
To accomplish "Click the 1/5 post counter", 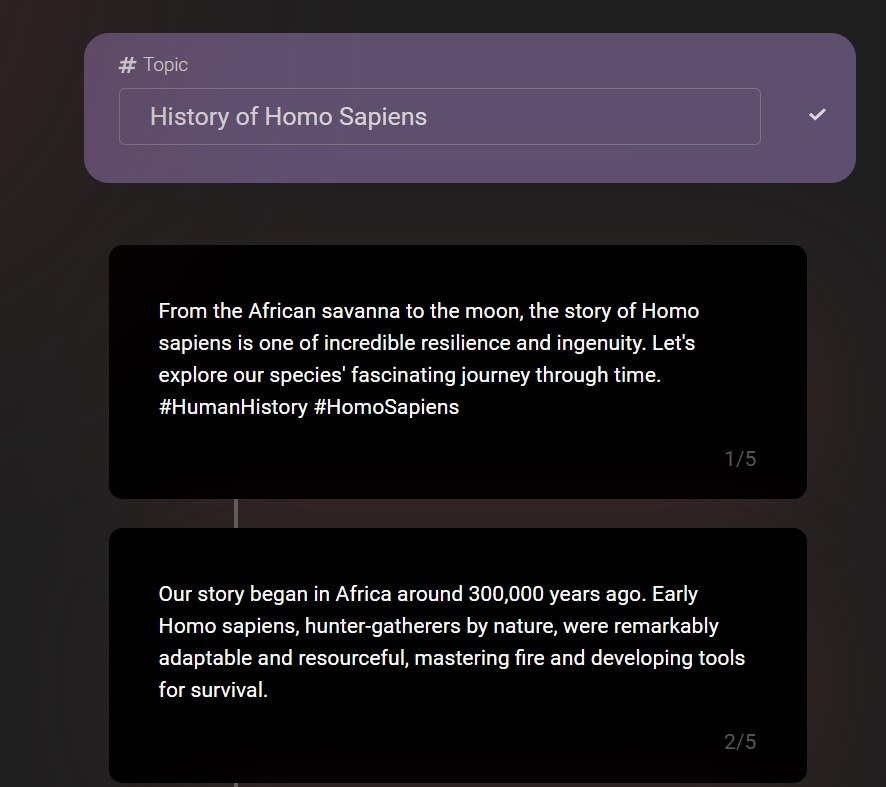I will point(740,459).
